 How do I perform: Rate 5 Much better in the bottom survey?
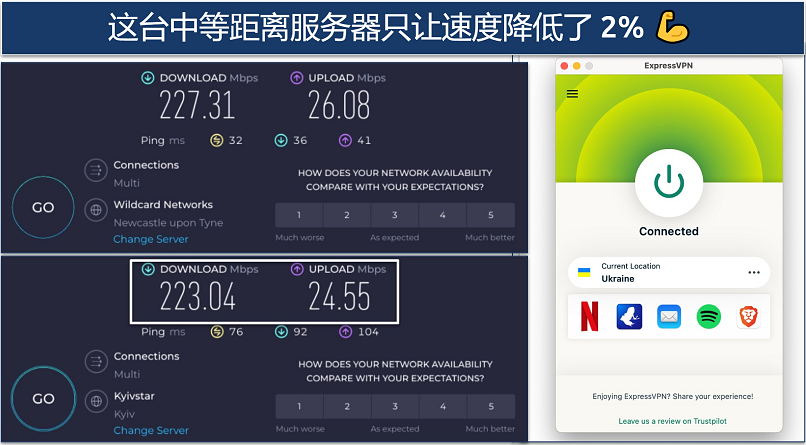(x=491, y=406)
